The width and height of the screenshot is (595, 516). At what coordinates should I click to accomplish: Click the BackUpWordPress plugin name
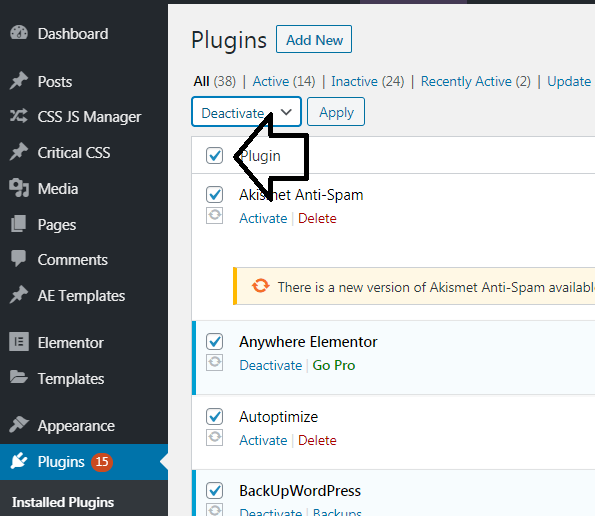(300, 491)
